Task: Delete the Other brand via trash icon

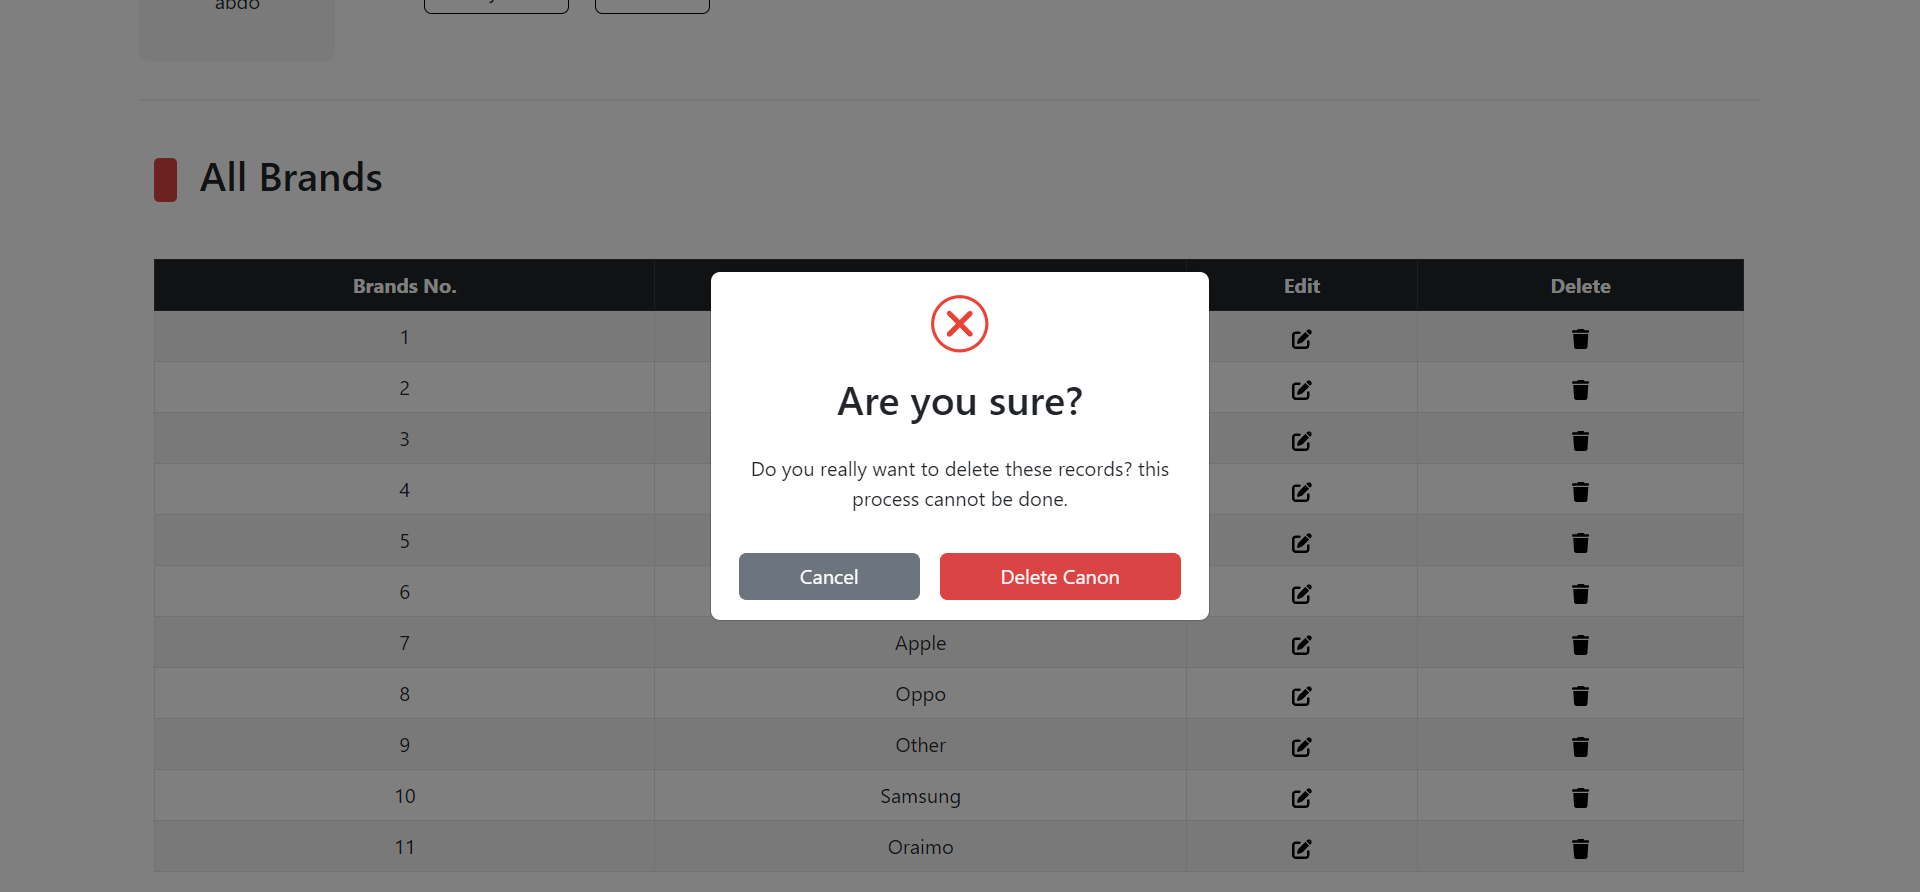Action: 1580,747
